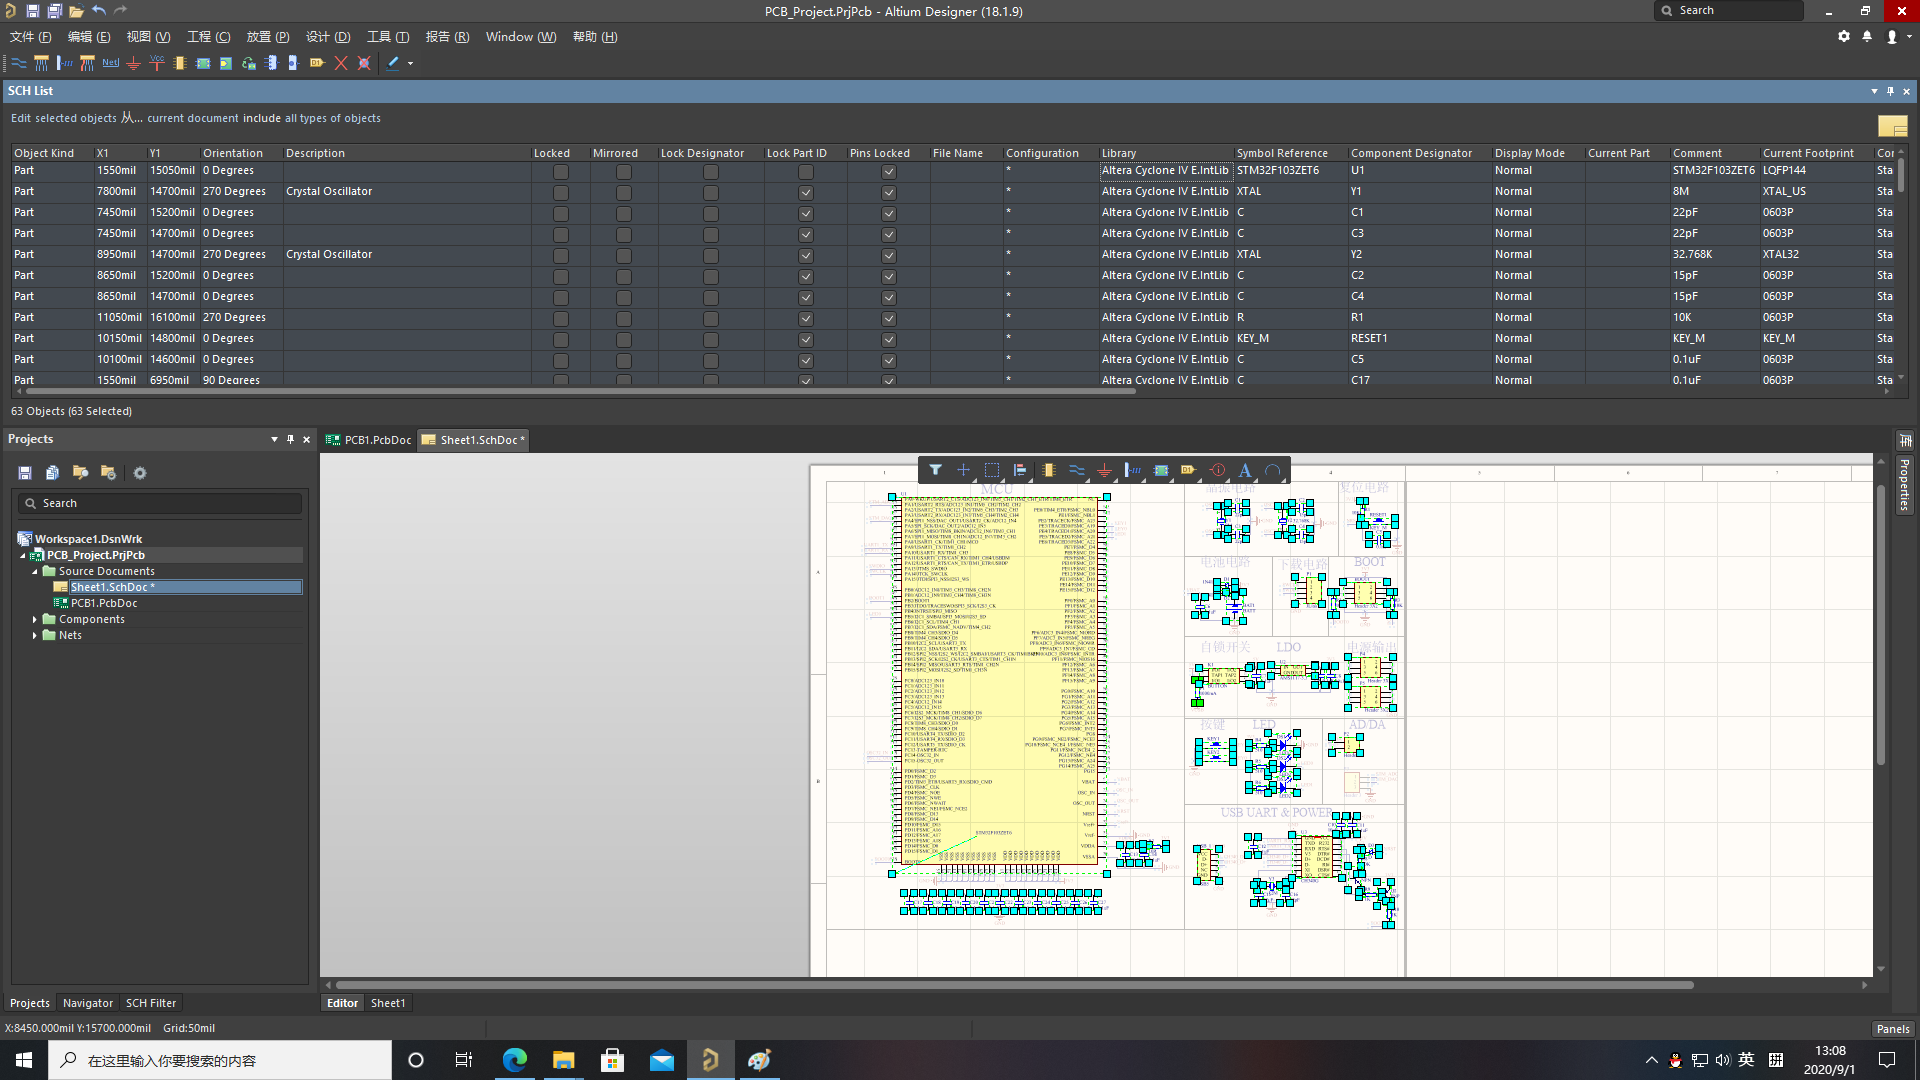Viewport: 1920px width, 1080px height.
Task: Choose the Place Text 'A' tool
Action: coord(1245,470)
